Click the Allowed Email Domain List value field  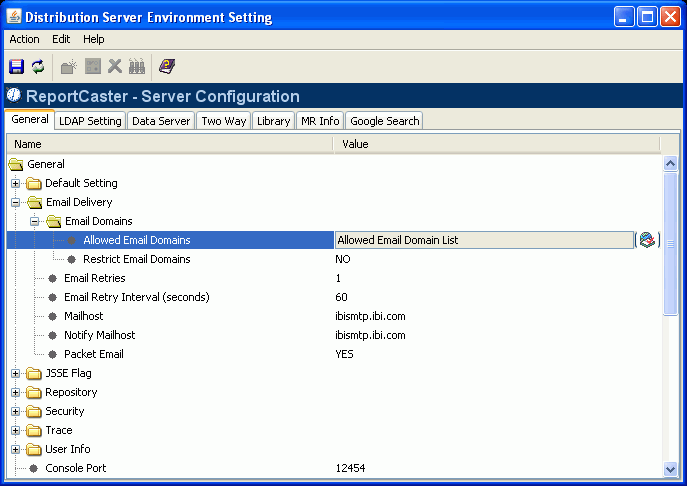485,240
